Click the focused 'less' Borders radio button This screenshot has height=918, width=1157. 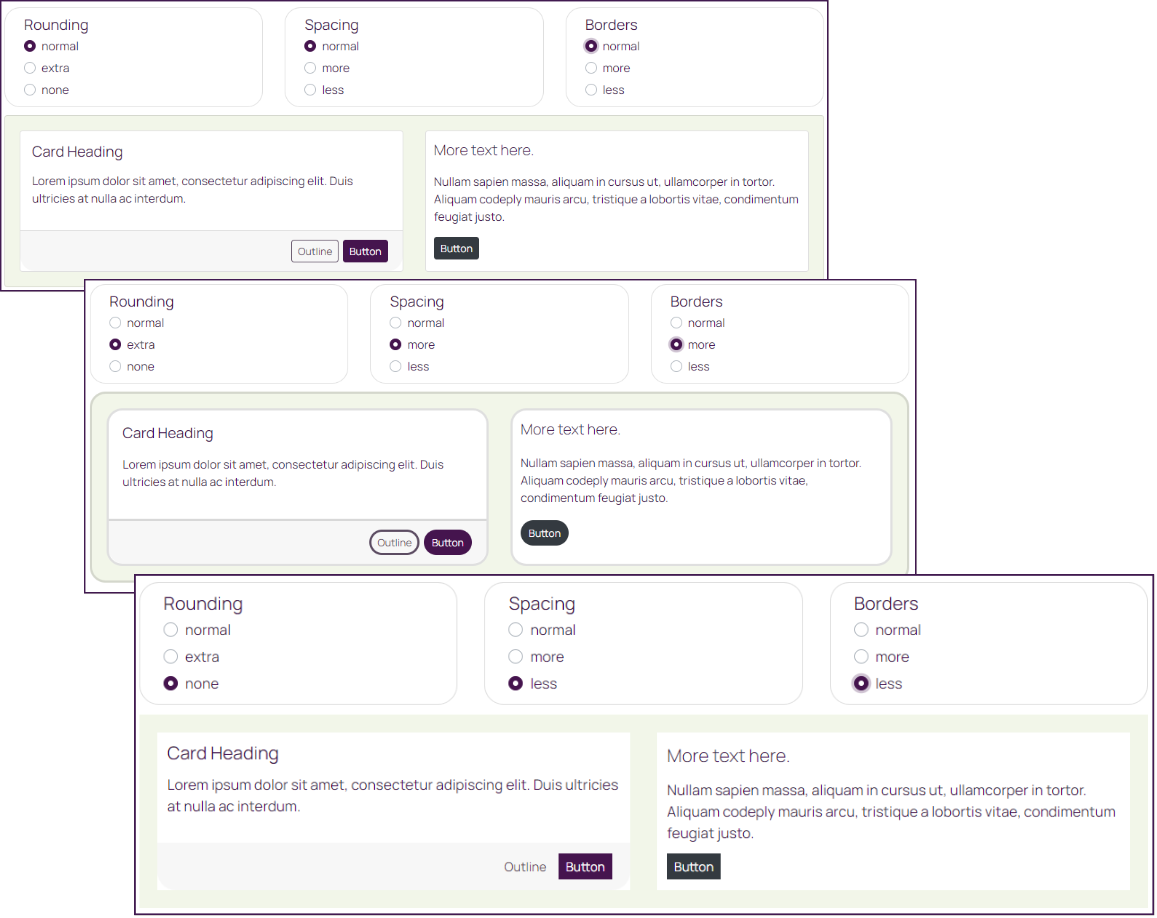point(861,684)
